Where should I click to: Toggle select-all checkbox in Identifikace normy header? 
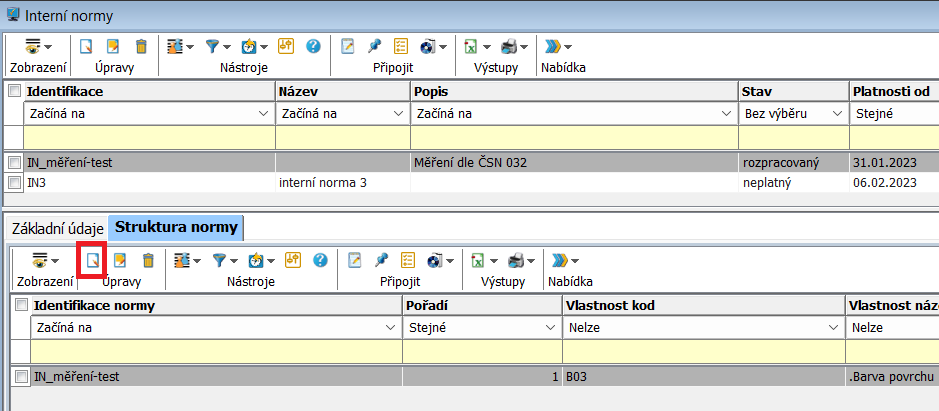point(22,305)
